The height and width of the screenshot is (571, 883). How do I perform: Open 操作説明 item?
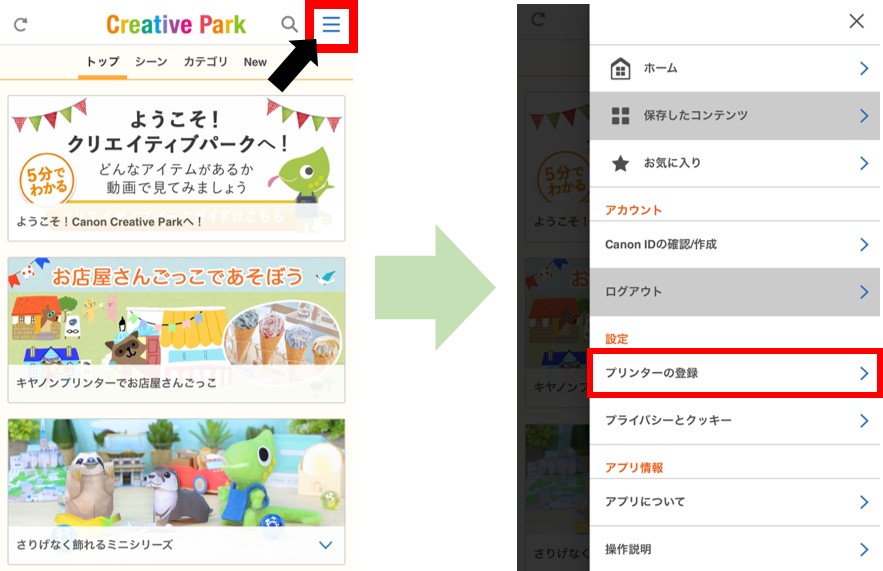click(734, 549)
